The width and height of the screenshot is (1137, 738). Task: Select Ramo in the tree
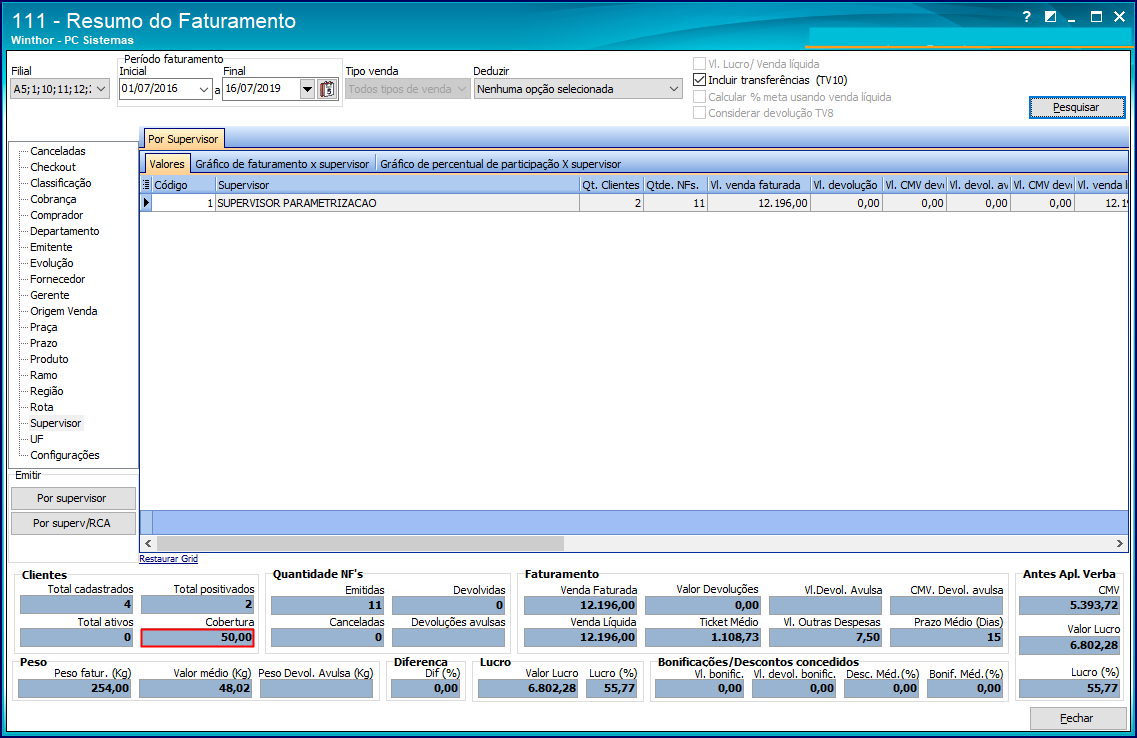tap(44, 375)
